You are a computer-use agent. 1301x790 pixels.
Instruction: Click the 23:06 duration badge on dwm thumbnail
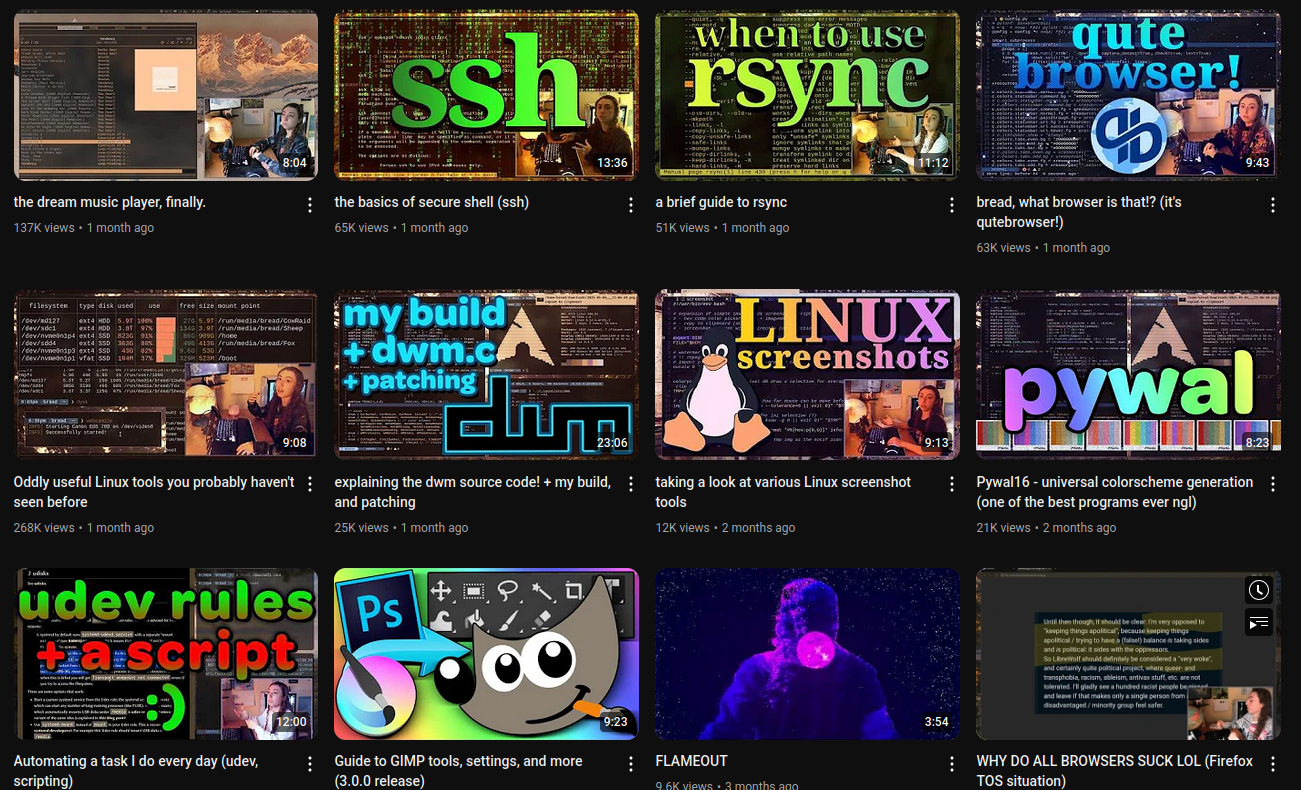click(610, 443)
